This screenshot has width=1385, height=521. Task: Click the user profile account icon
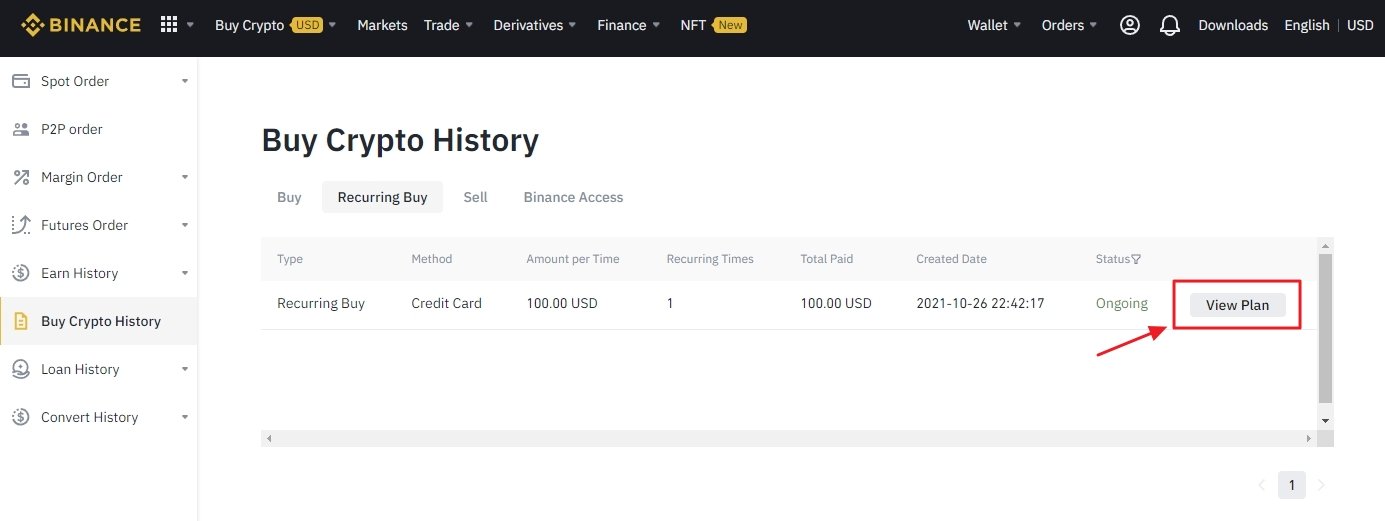1130,25
